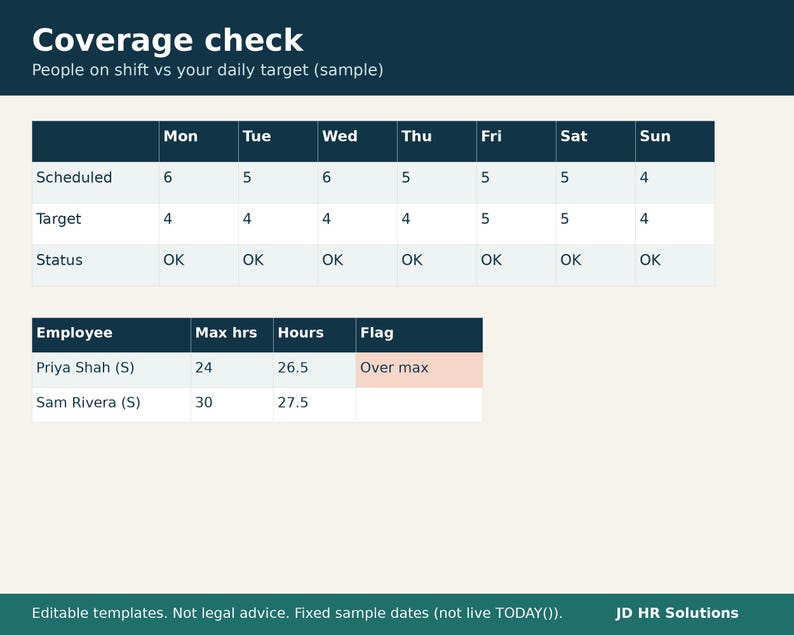Select the OK status under Thu
The image size is (794, 635).
point(437,265)
